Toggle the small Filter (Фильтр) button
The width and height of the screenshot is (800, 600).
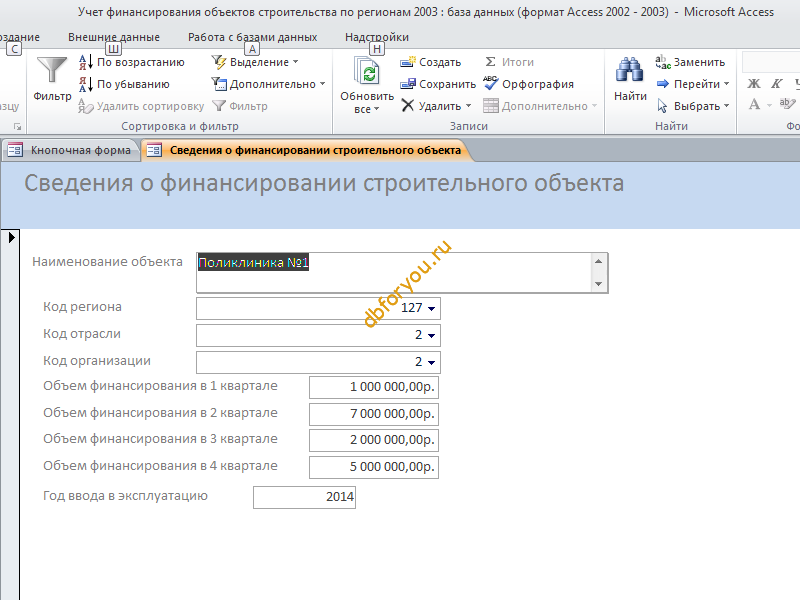tap(240, 106)
